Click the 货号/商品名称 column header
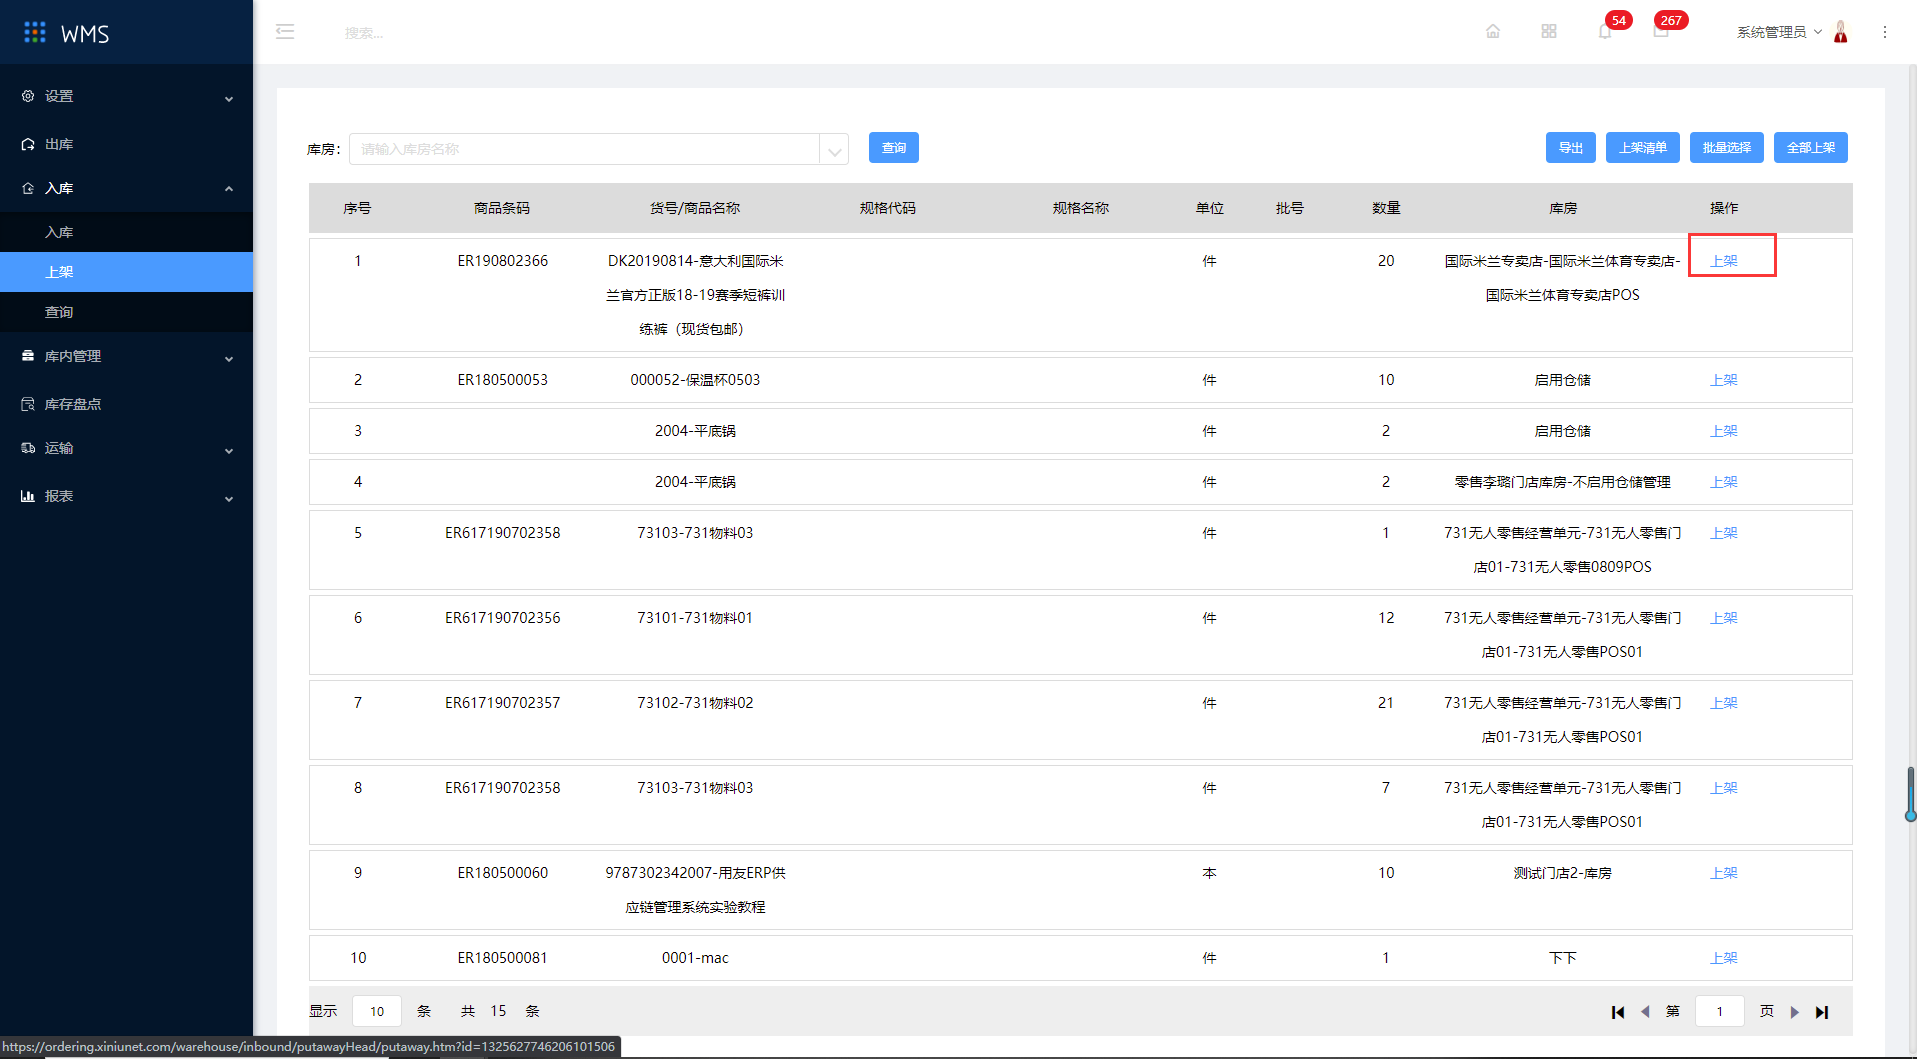This screenshot has height=1059, width=1917. pos(695,208)
